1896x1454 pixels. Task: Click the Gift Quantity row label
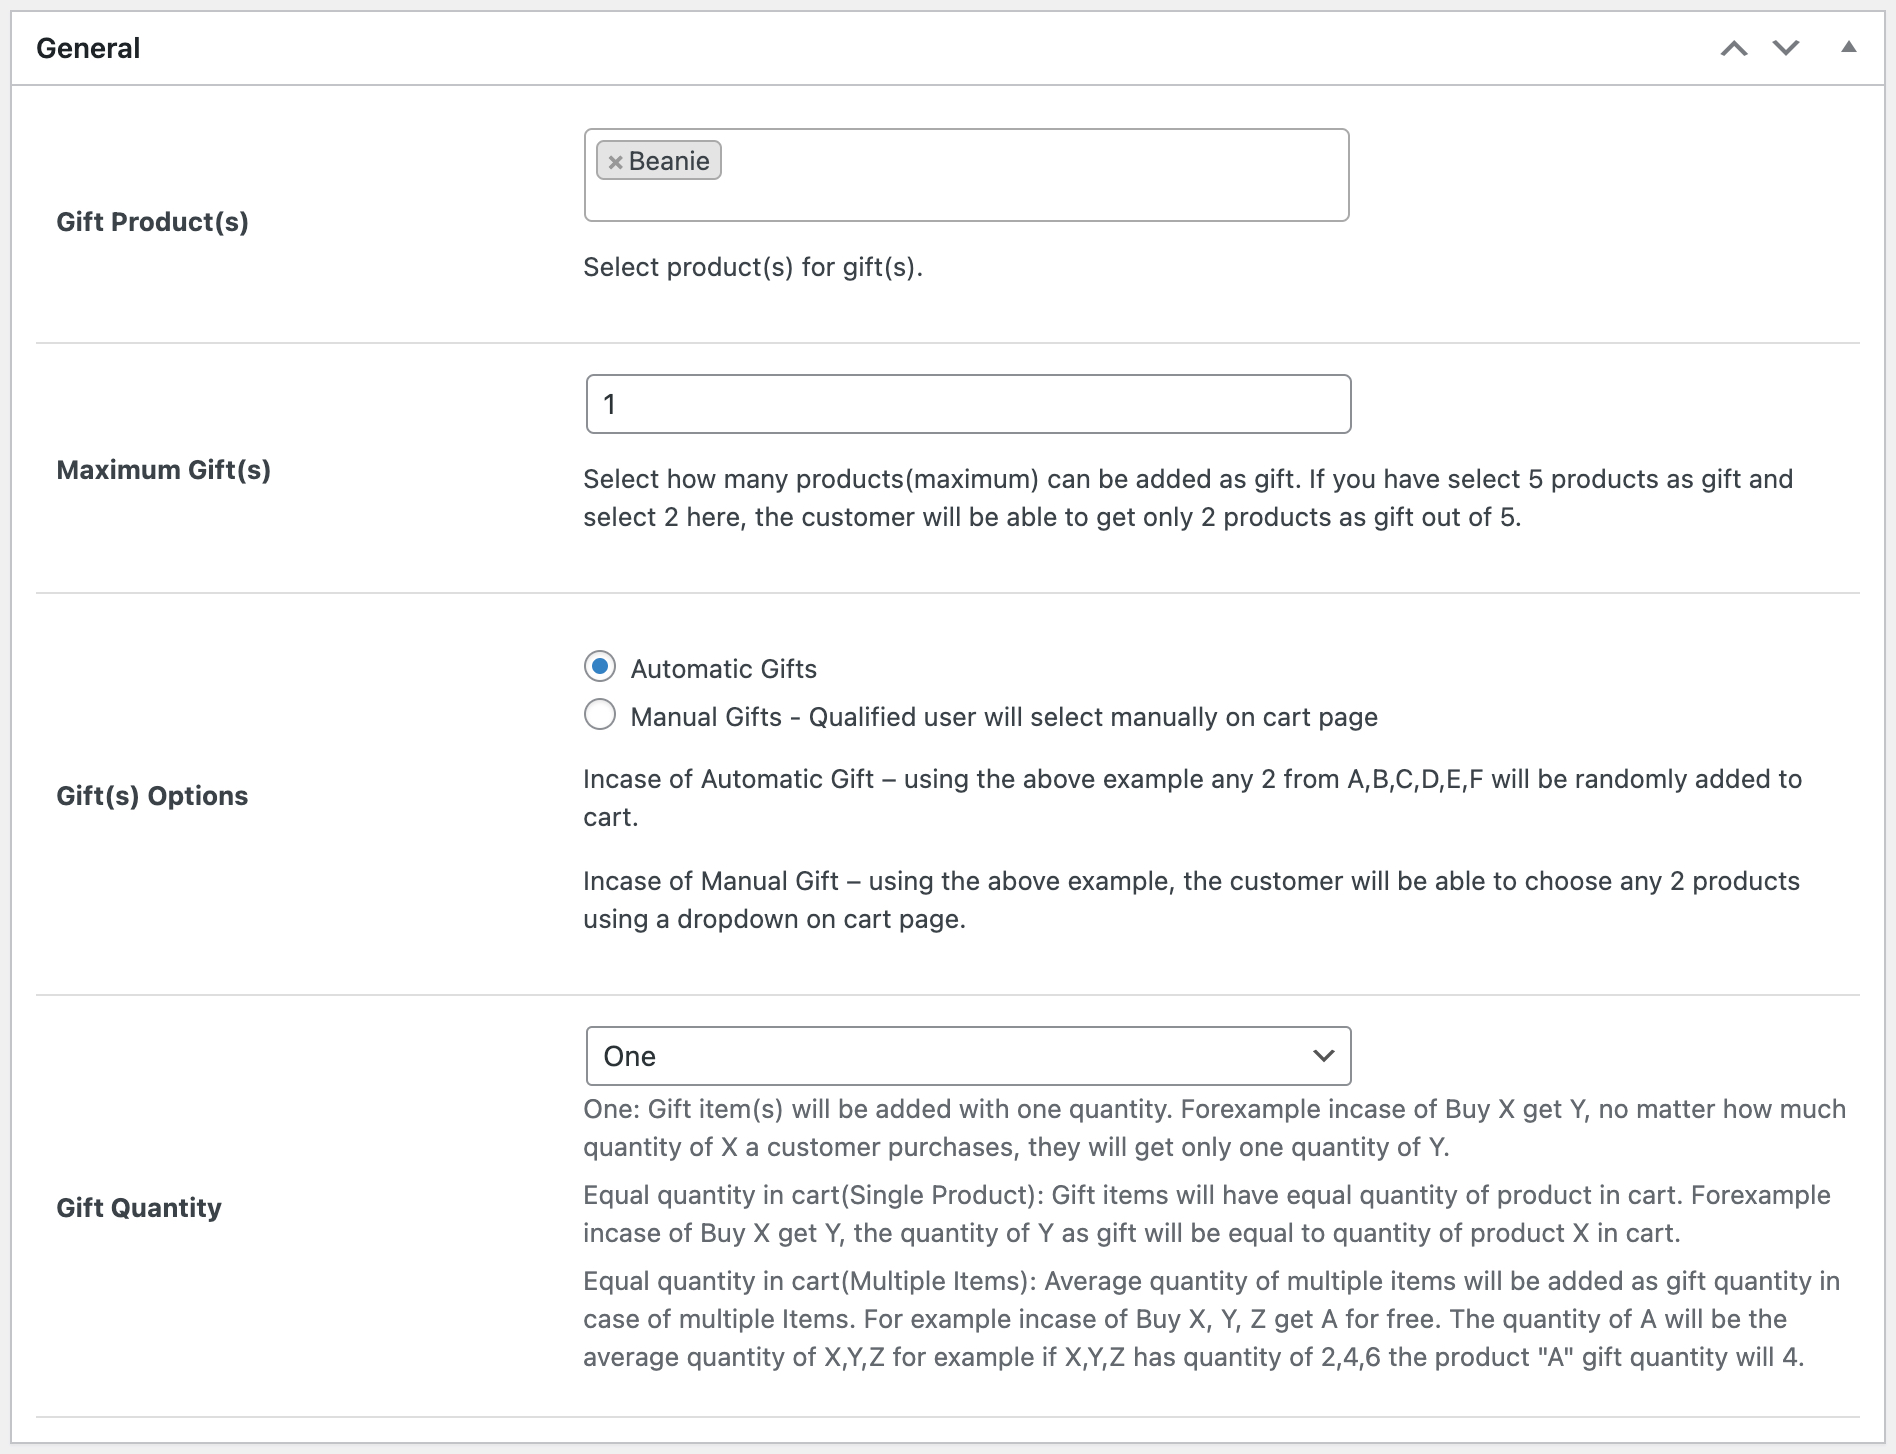[138, 1208]
